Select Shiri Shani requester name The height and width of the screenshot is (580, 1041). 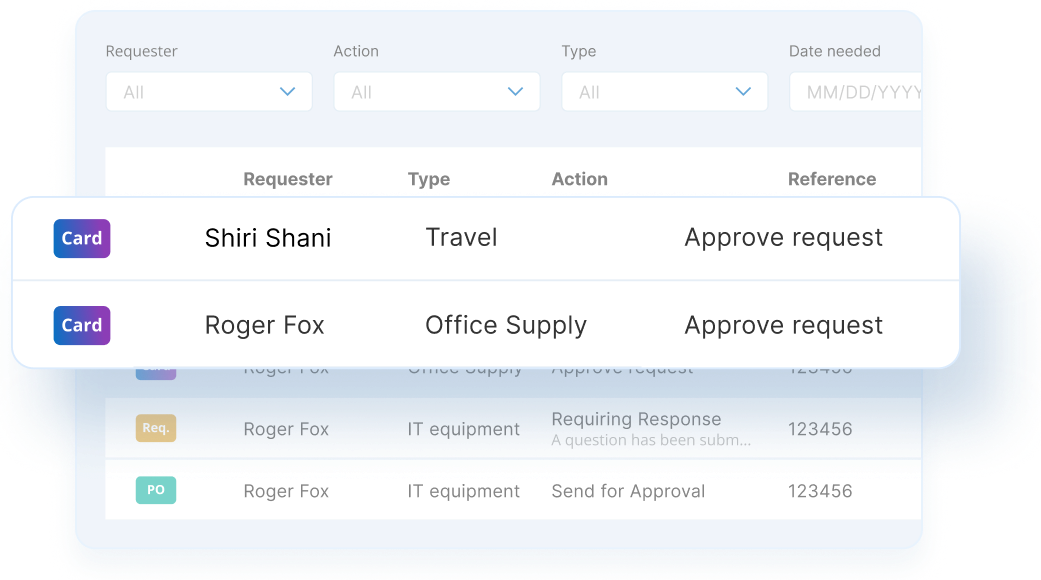[268, 238]
